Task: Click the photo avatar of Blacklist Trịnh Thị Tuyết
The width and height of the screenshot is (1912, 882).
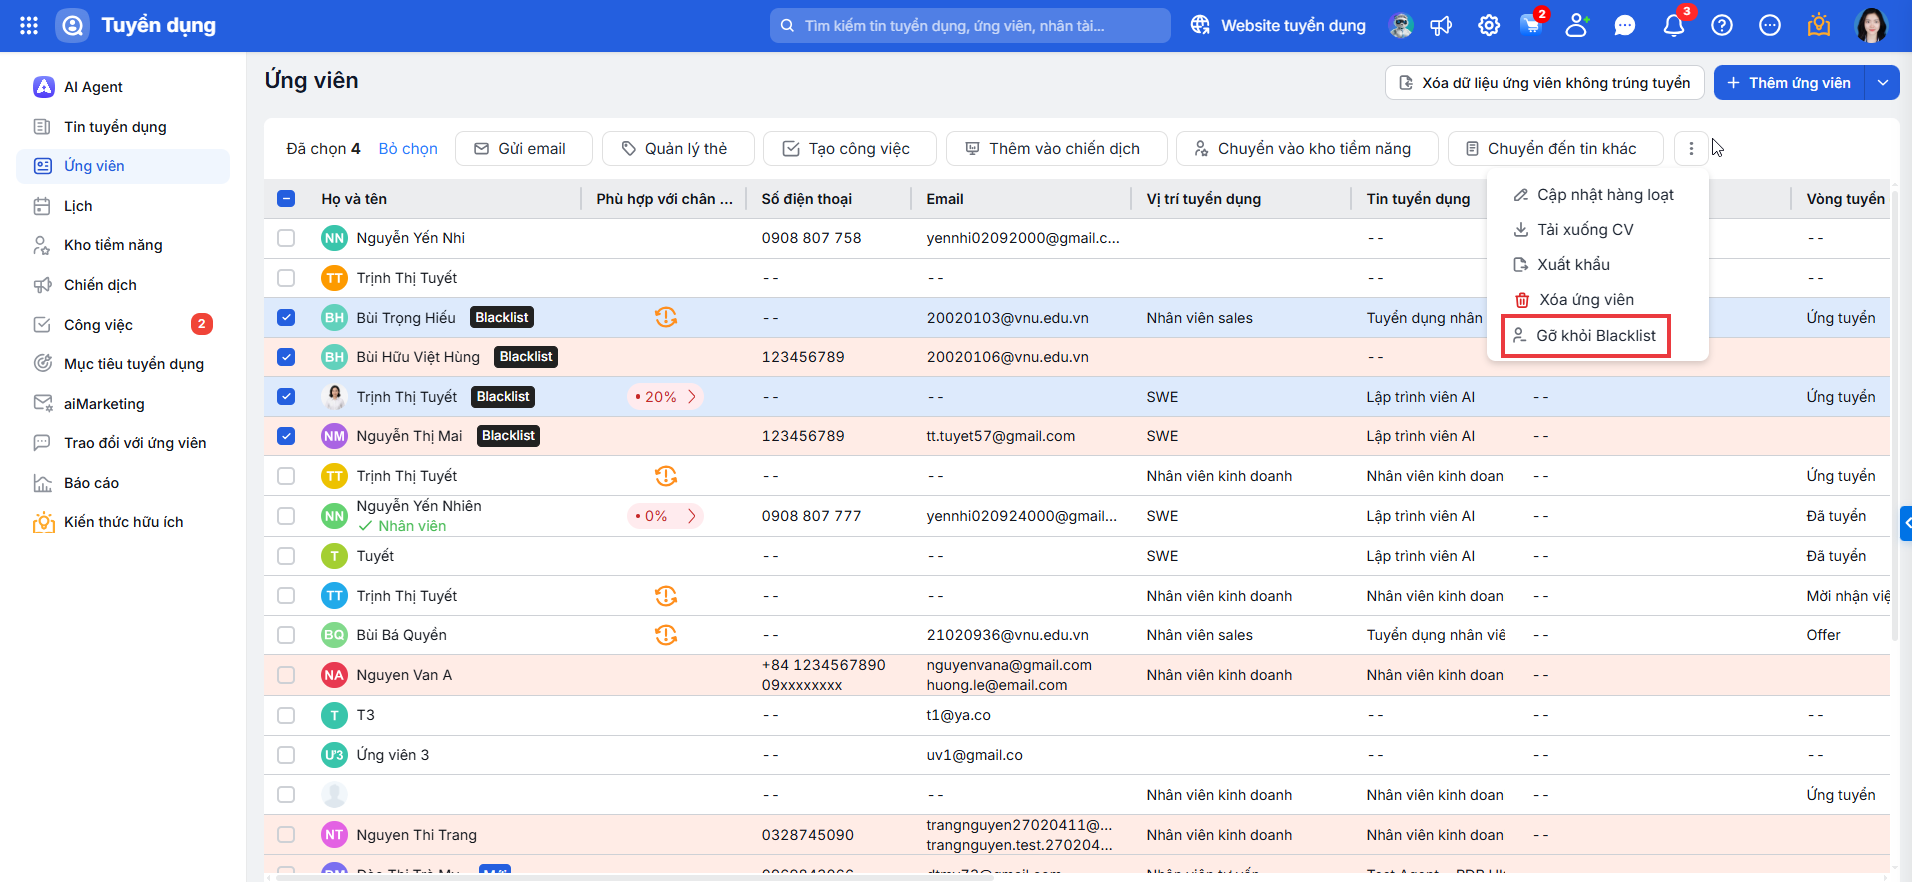Action: pos(334,397)
